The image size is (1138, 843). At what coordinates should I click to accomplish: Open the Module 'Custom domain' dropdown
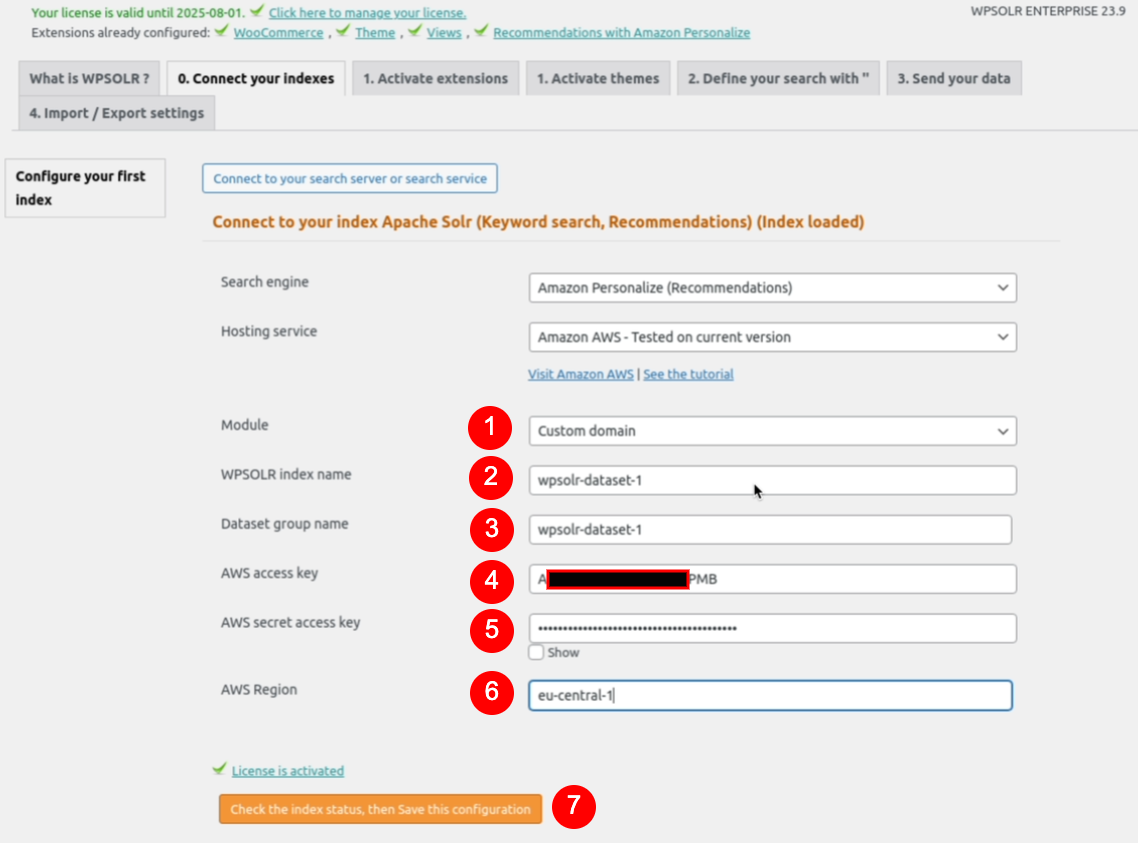[x=772, y=431]
